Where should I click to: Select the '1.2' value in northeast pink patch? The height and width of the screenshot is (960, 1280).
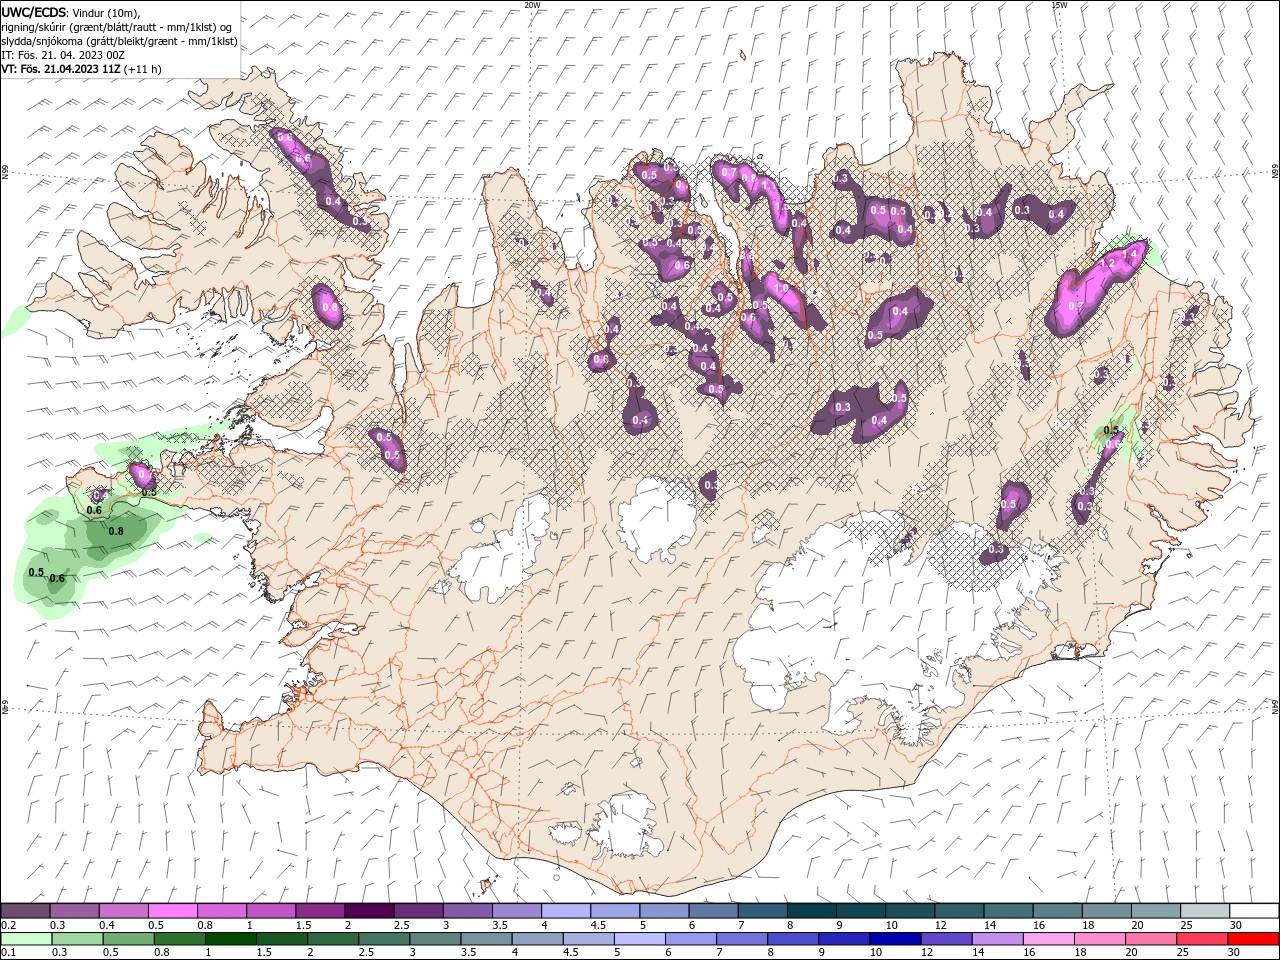(x=1107, y=264)
